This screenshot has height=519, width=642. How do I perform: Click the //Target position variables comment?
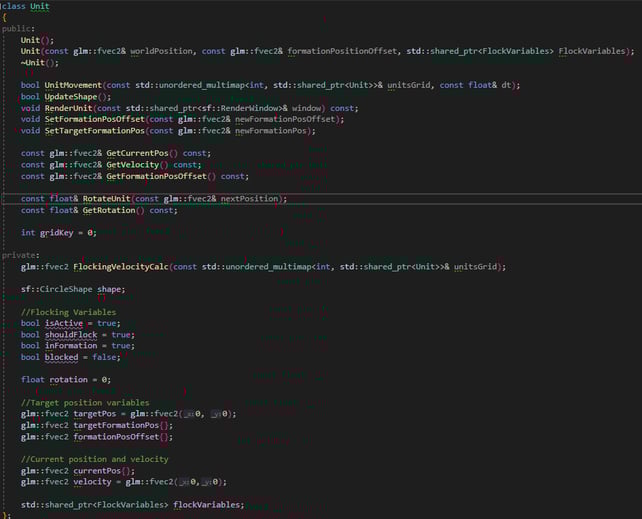pyautogui.click(x=85, y=403)
